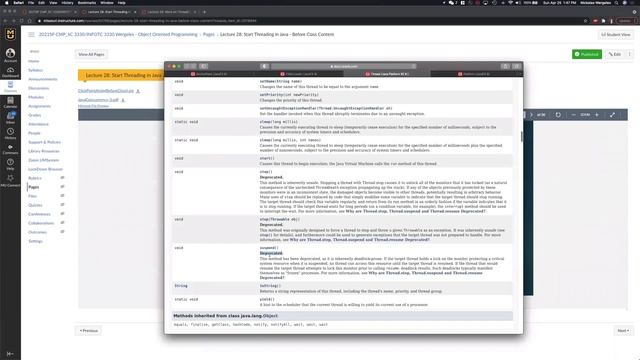Open People in course navigation

tap(34, 133)
